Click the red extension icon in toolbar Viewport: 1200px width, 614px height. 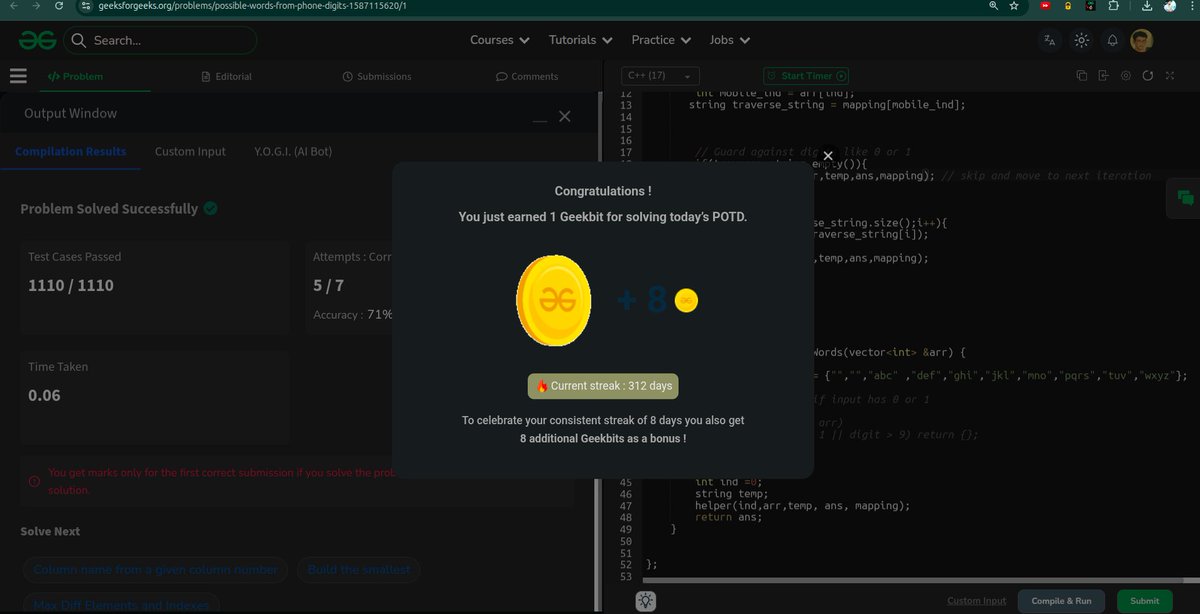[x=1045, y=6]
